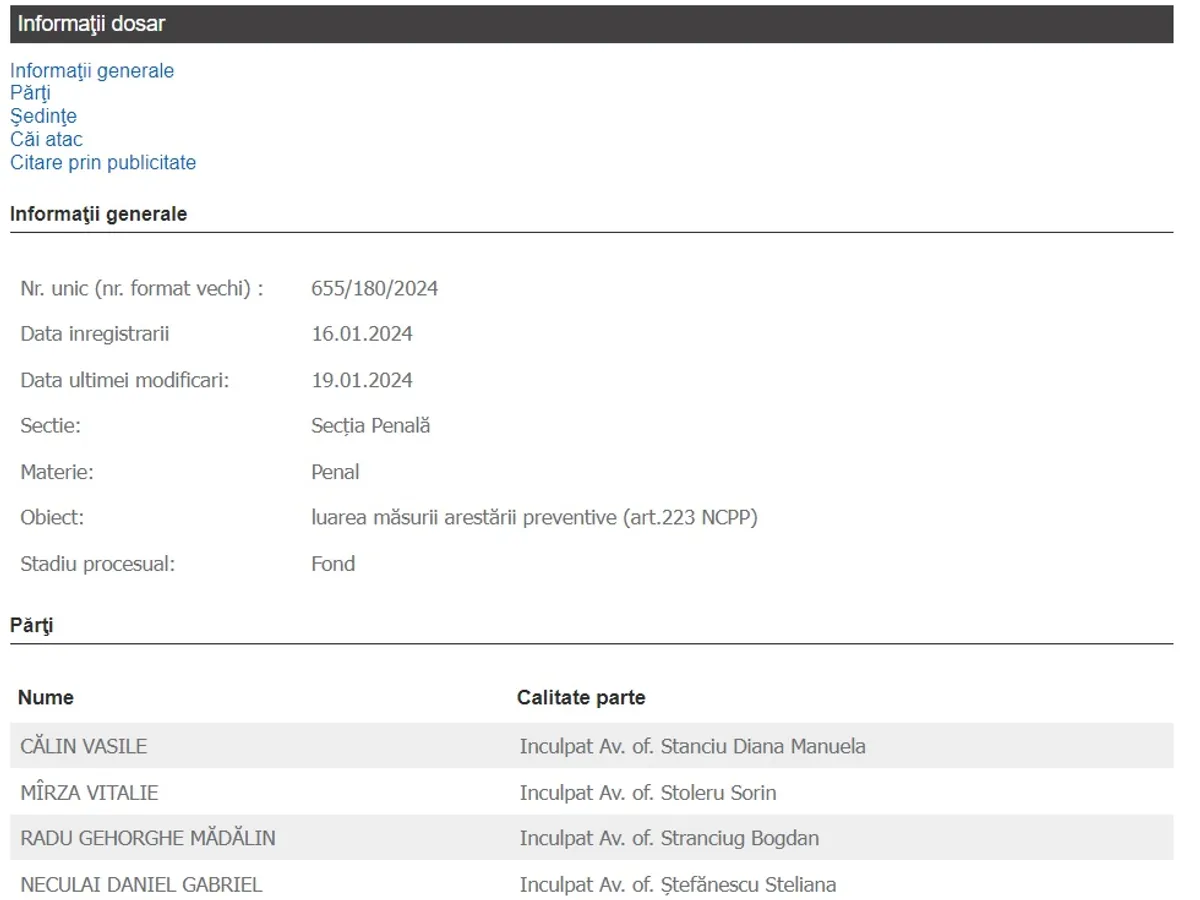Open the Ședințe link

(43, 117)
